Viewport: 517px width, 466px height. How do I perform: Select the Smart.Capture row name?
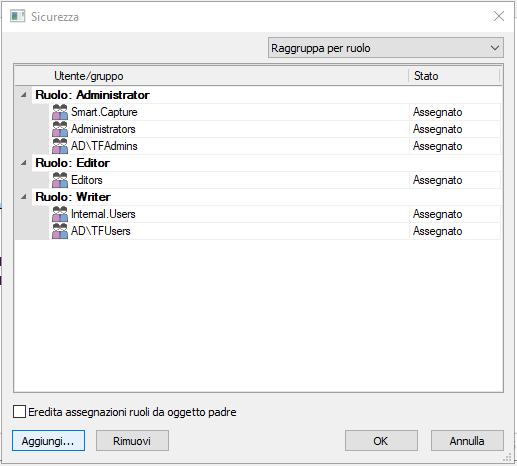tap(104, 112)
